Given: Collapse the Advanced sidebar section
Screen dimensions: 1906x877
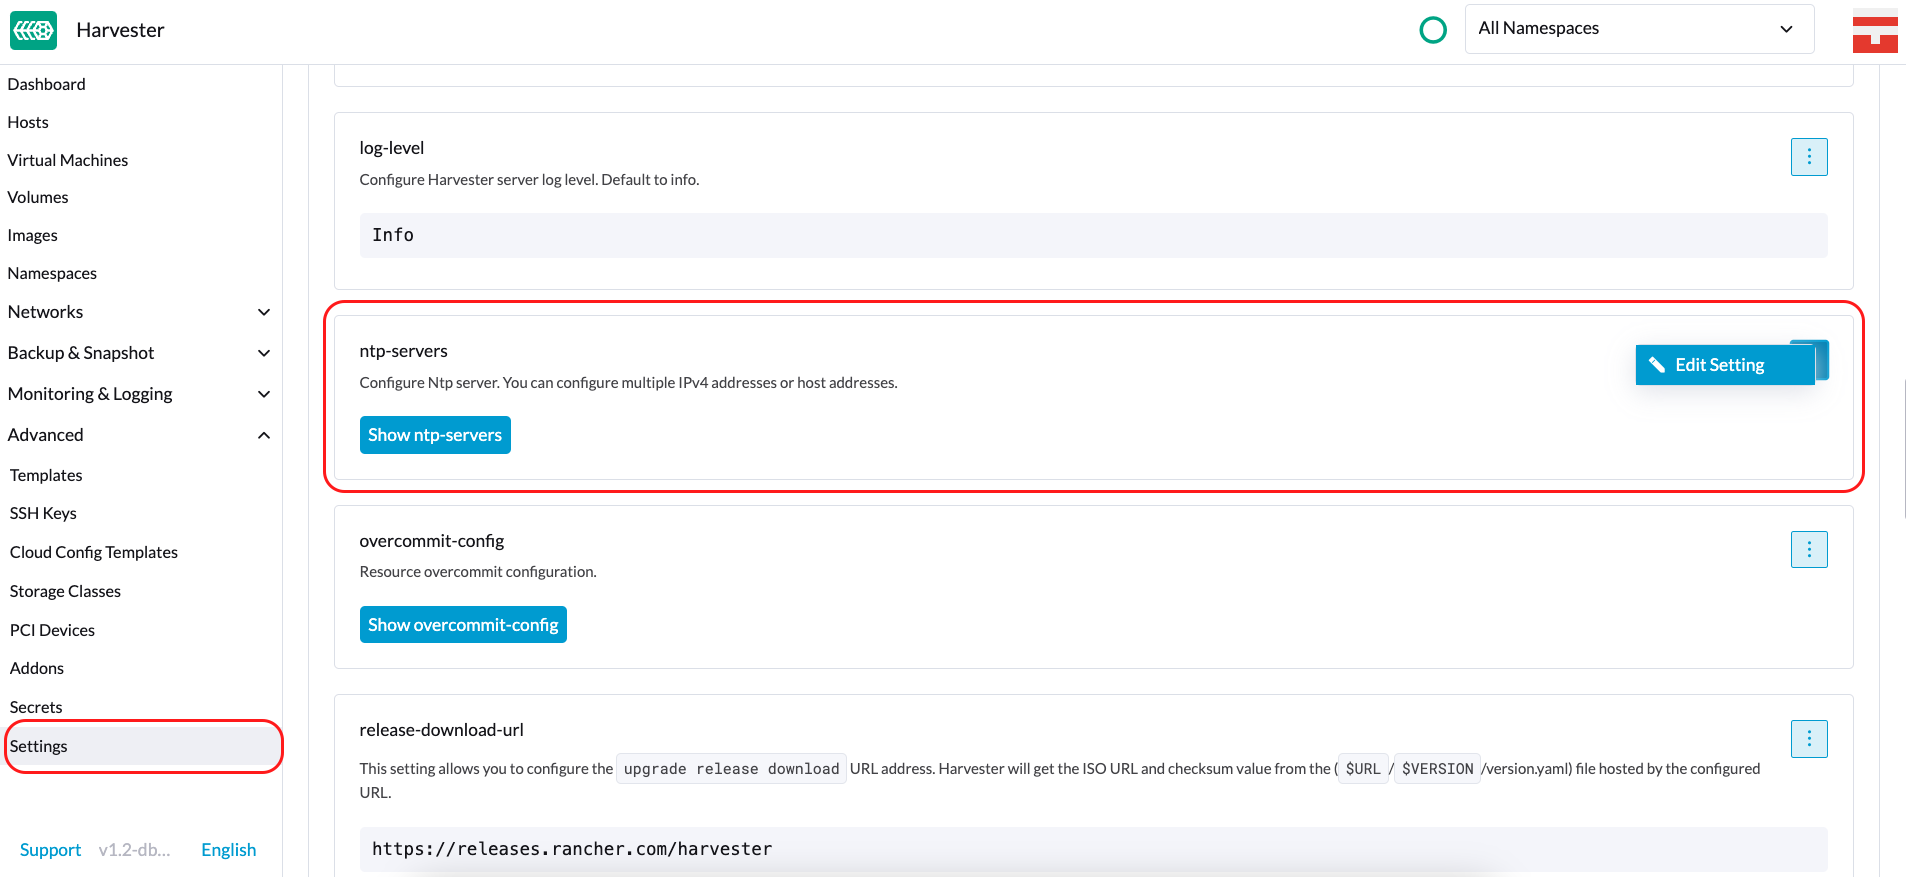Looking at the screenshot, I should pyautogui.click(x=264, y=435).
